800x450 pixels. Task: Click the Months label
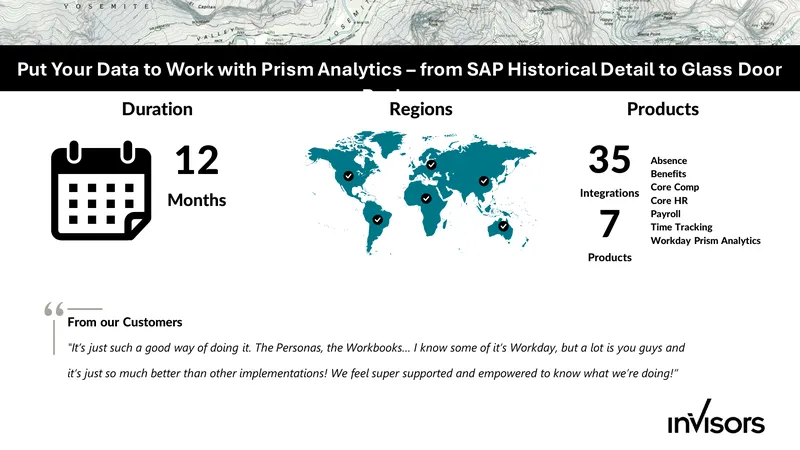[x=197, y=200]
